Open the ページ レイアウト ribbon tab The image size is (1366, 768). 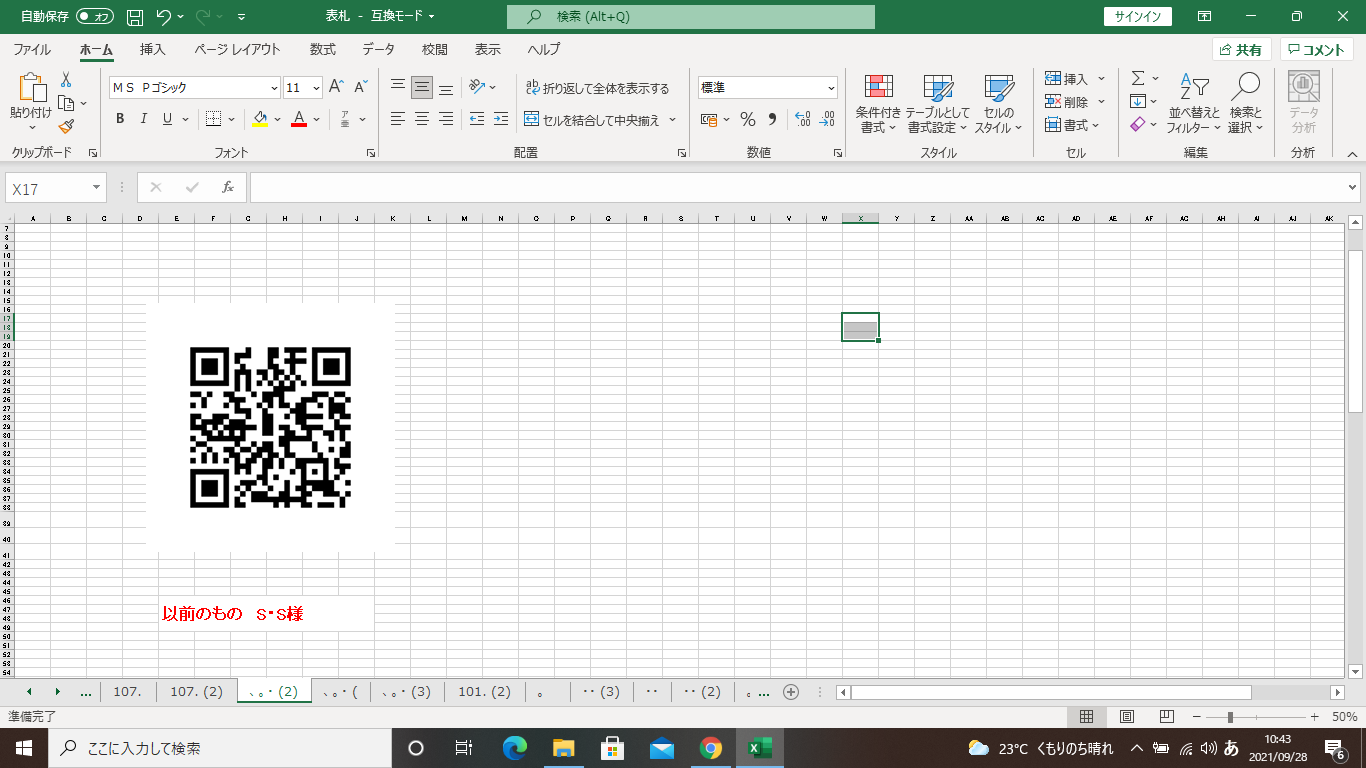click(x=237, y=49)
